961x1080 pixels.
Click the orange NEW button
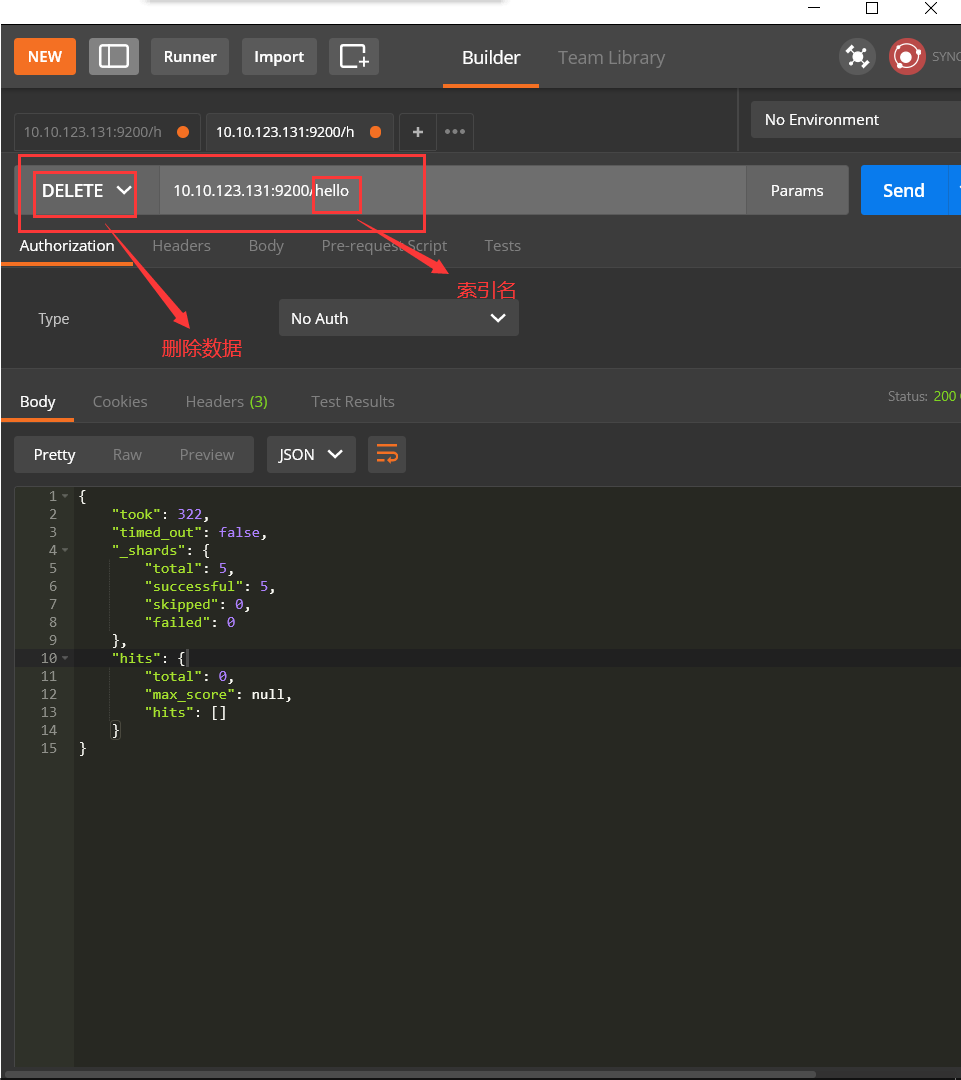pyautogui.click(x=45, y=56)
